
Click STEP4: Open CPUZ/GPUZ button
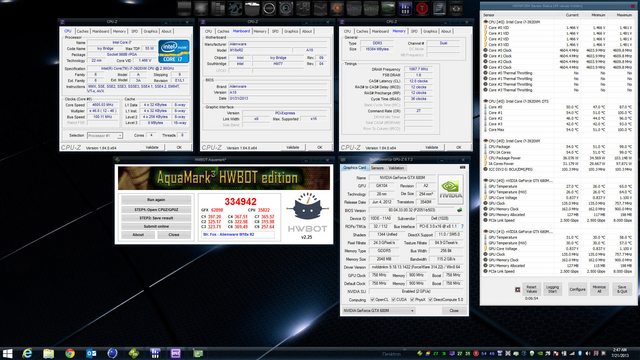point(156,209)
